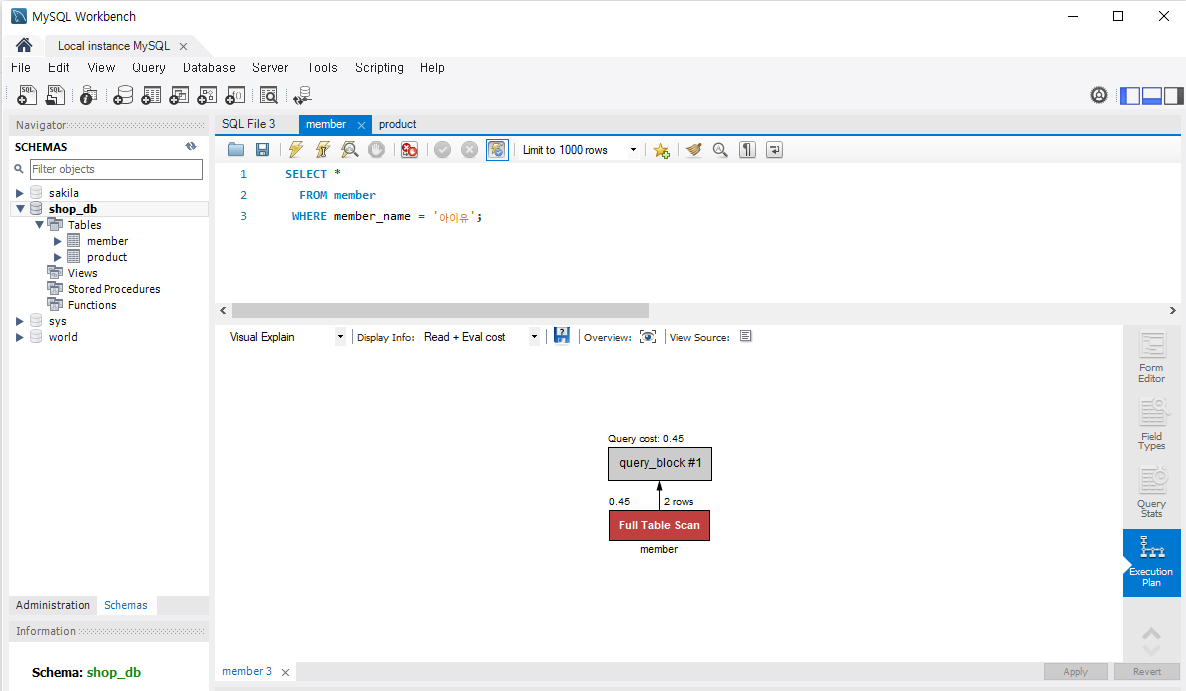The height and width of the screenshot is (691, 1186).
Task: Open the Form Editor panel
Action: [x=1151, y=357]
